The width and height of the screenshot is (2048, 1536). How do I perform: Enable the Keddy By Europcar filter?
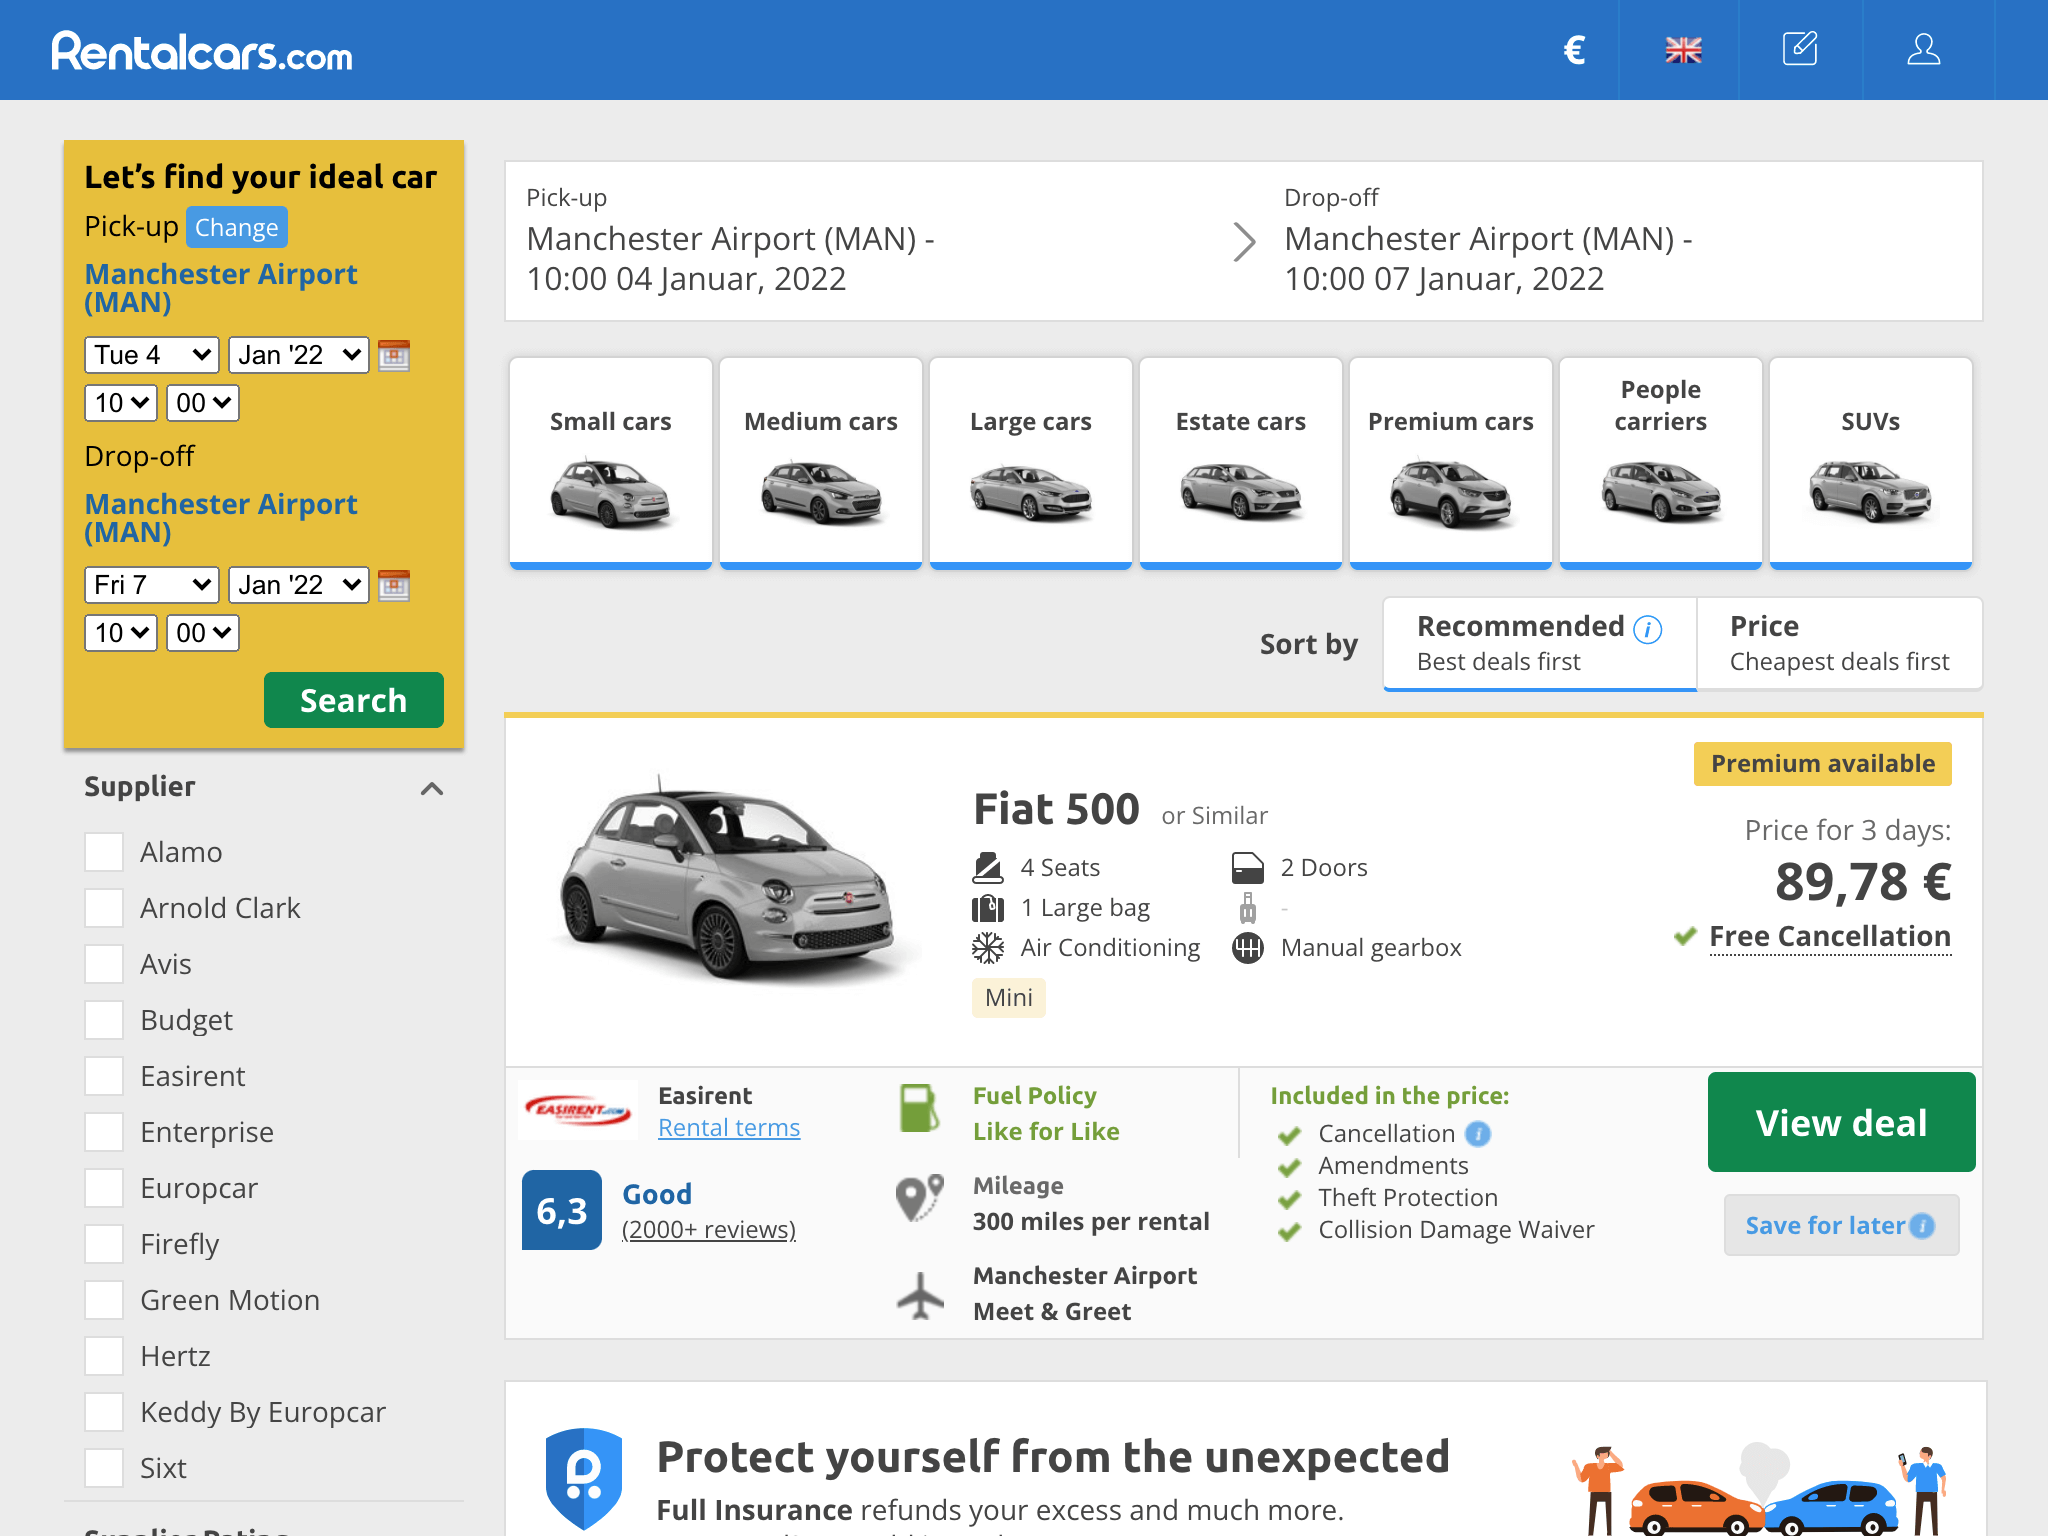(x=104, y=1412)
